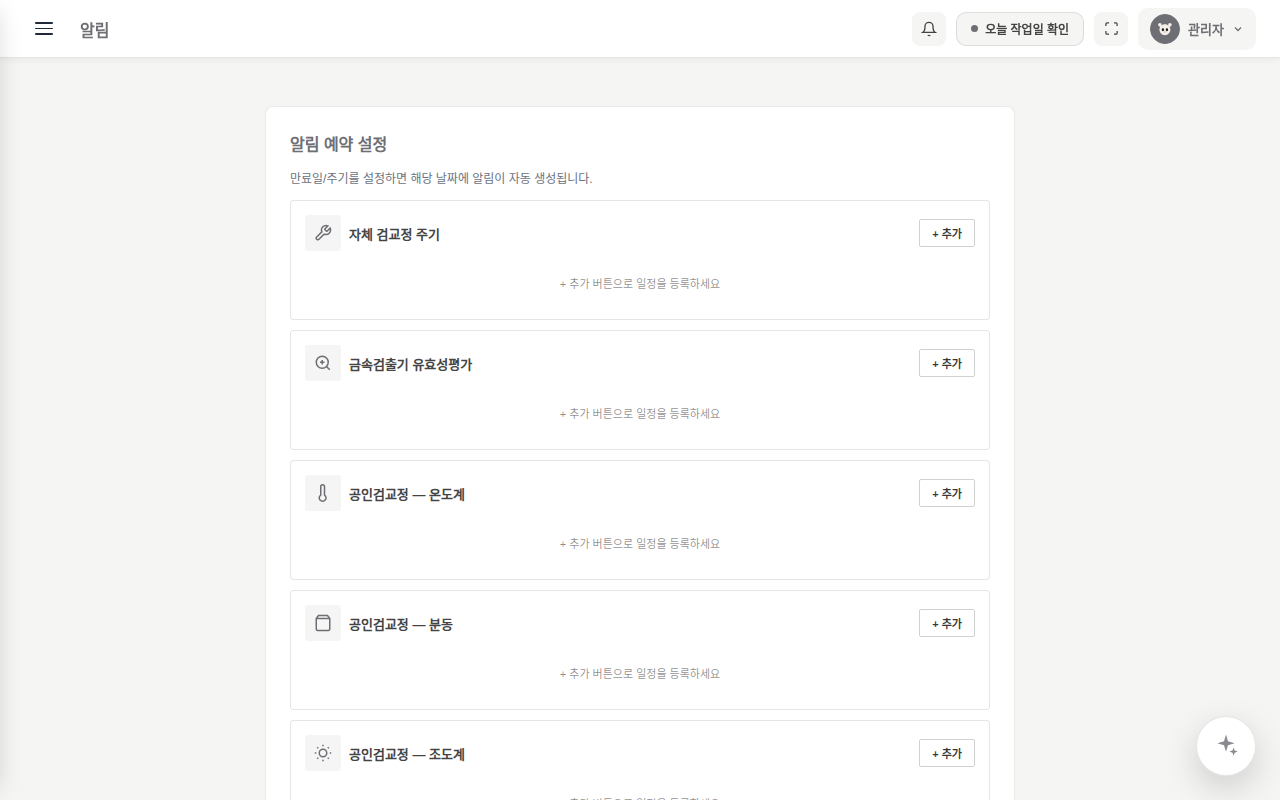Screen dimensions: 1280x800
Task: Add a schedule to 공인검교정 — 분동
Action: point(947,623)
